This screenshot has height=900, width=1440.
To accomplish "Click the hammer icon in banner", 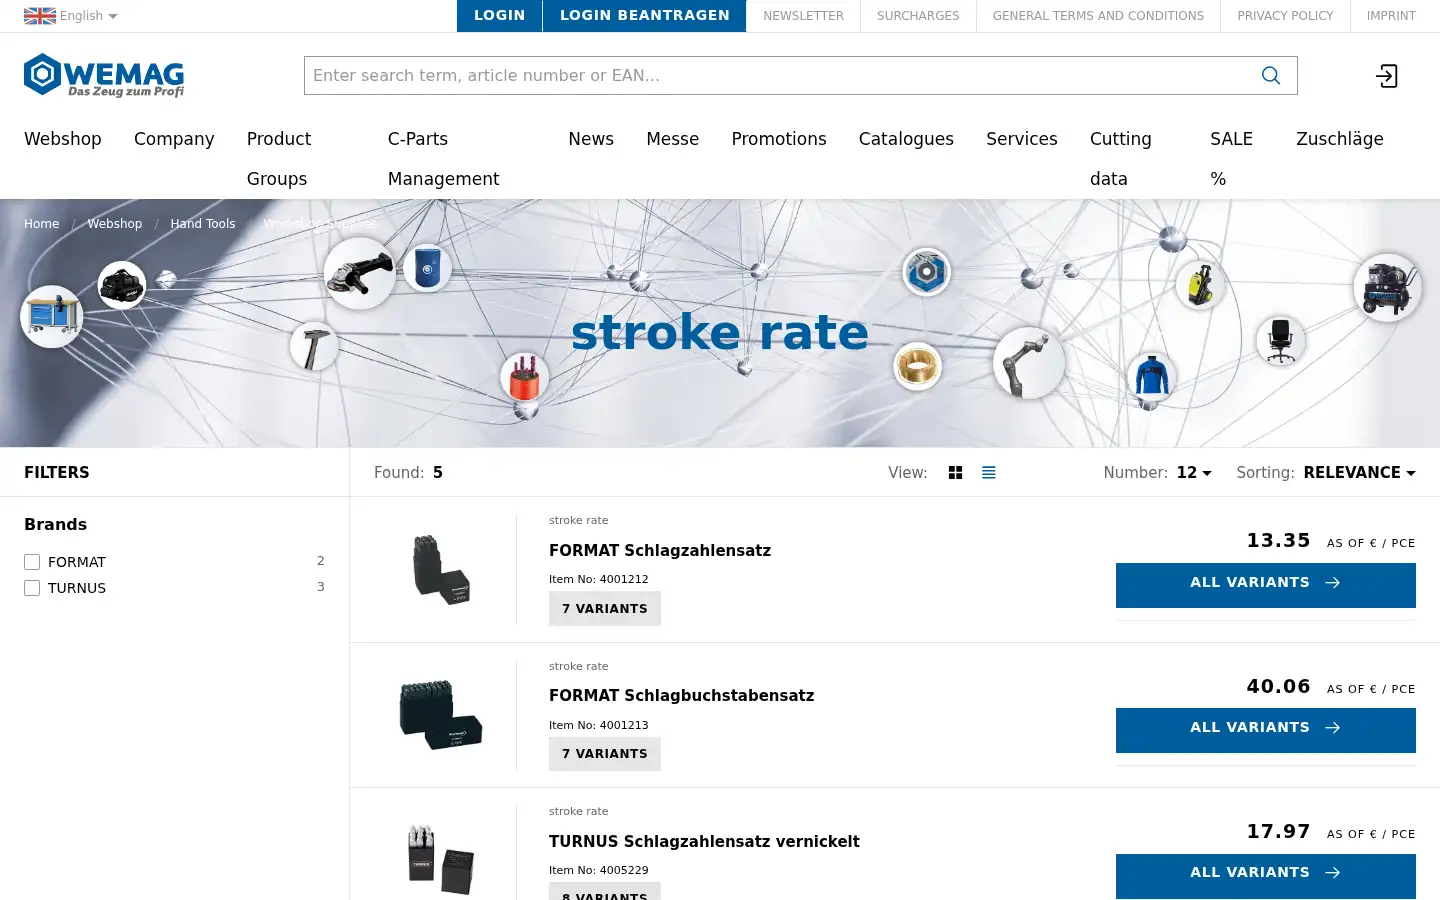I will (314, 347).
